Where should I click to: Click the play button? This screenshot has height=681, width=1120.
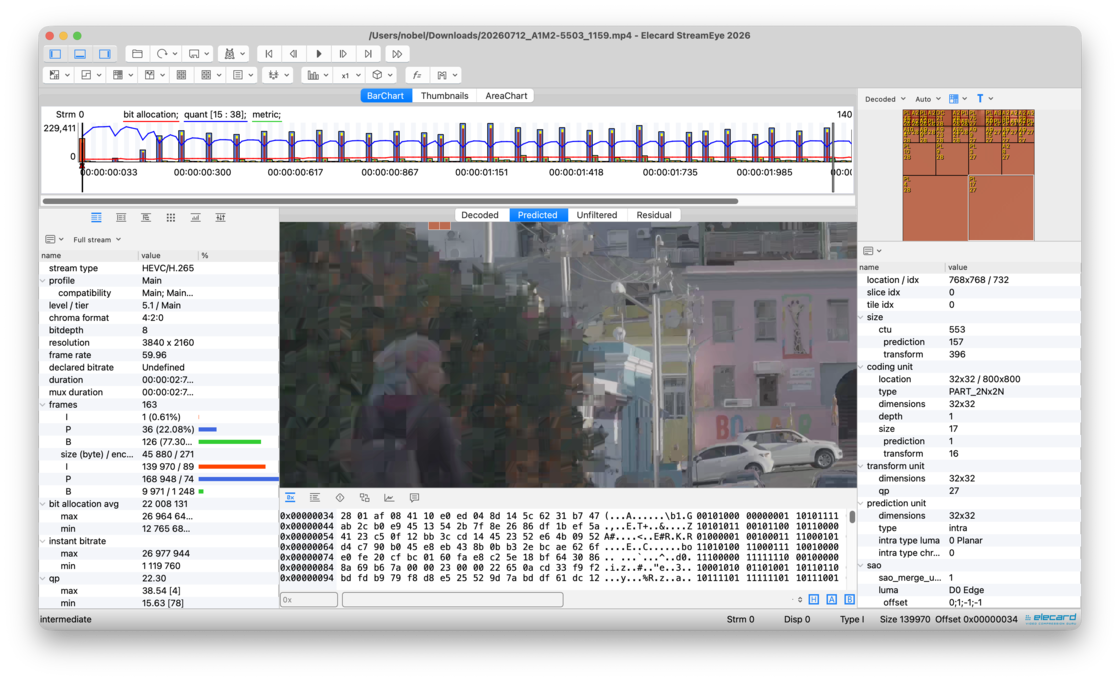(x=319, y=54)
